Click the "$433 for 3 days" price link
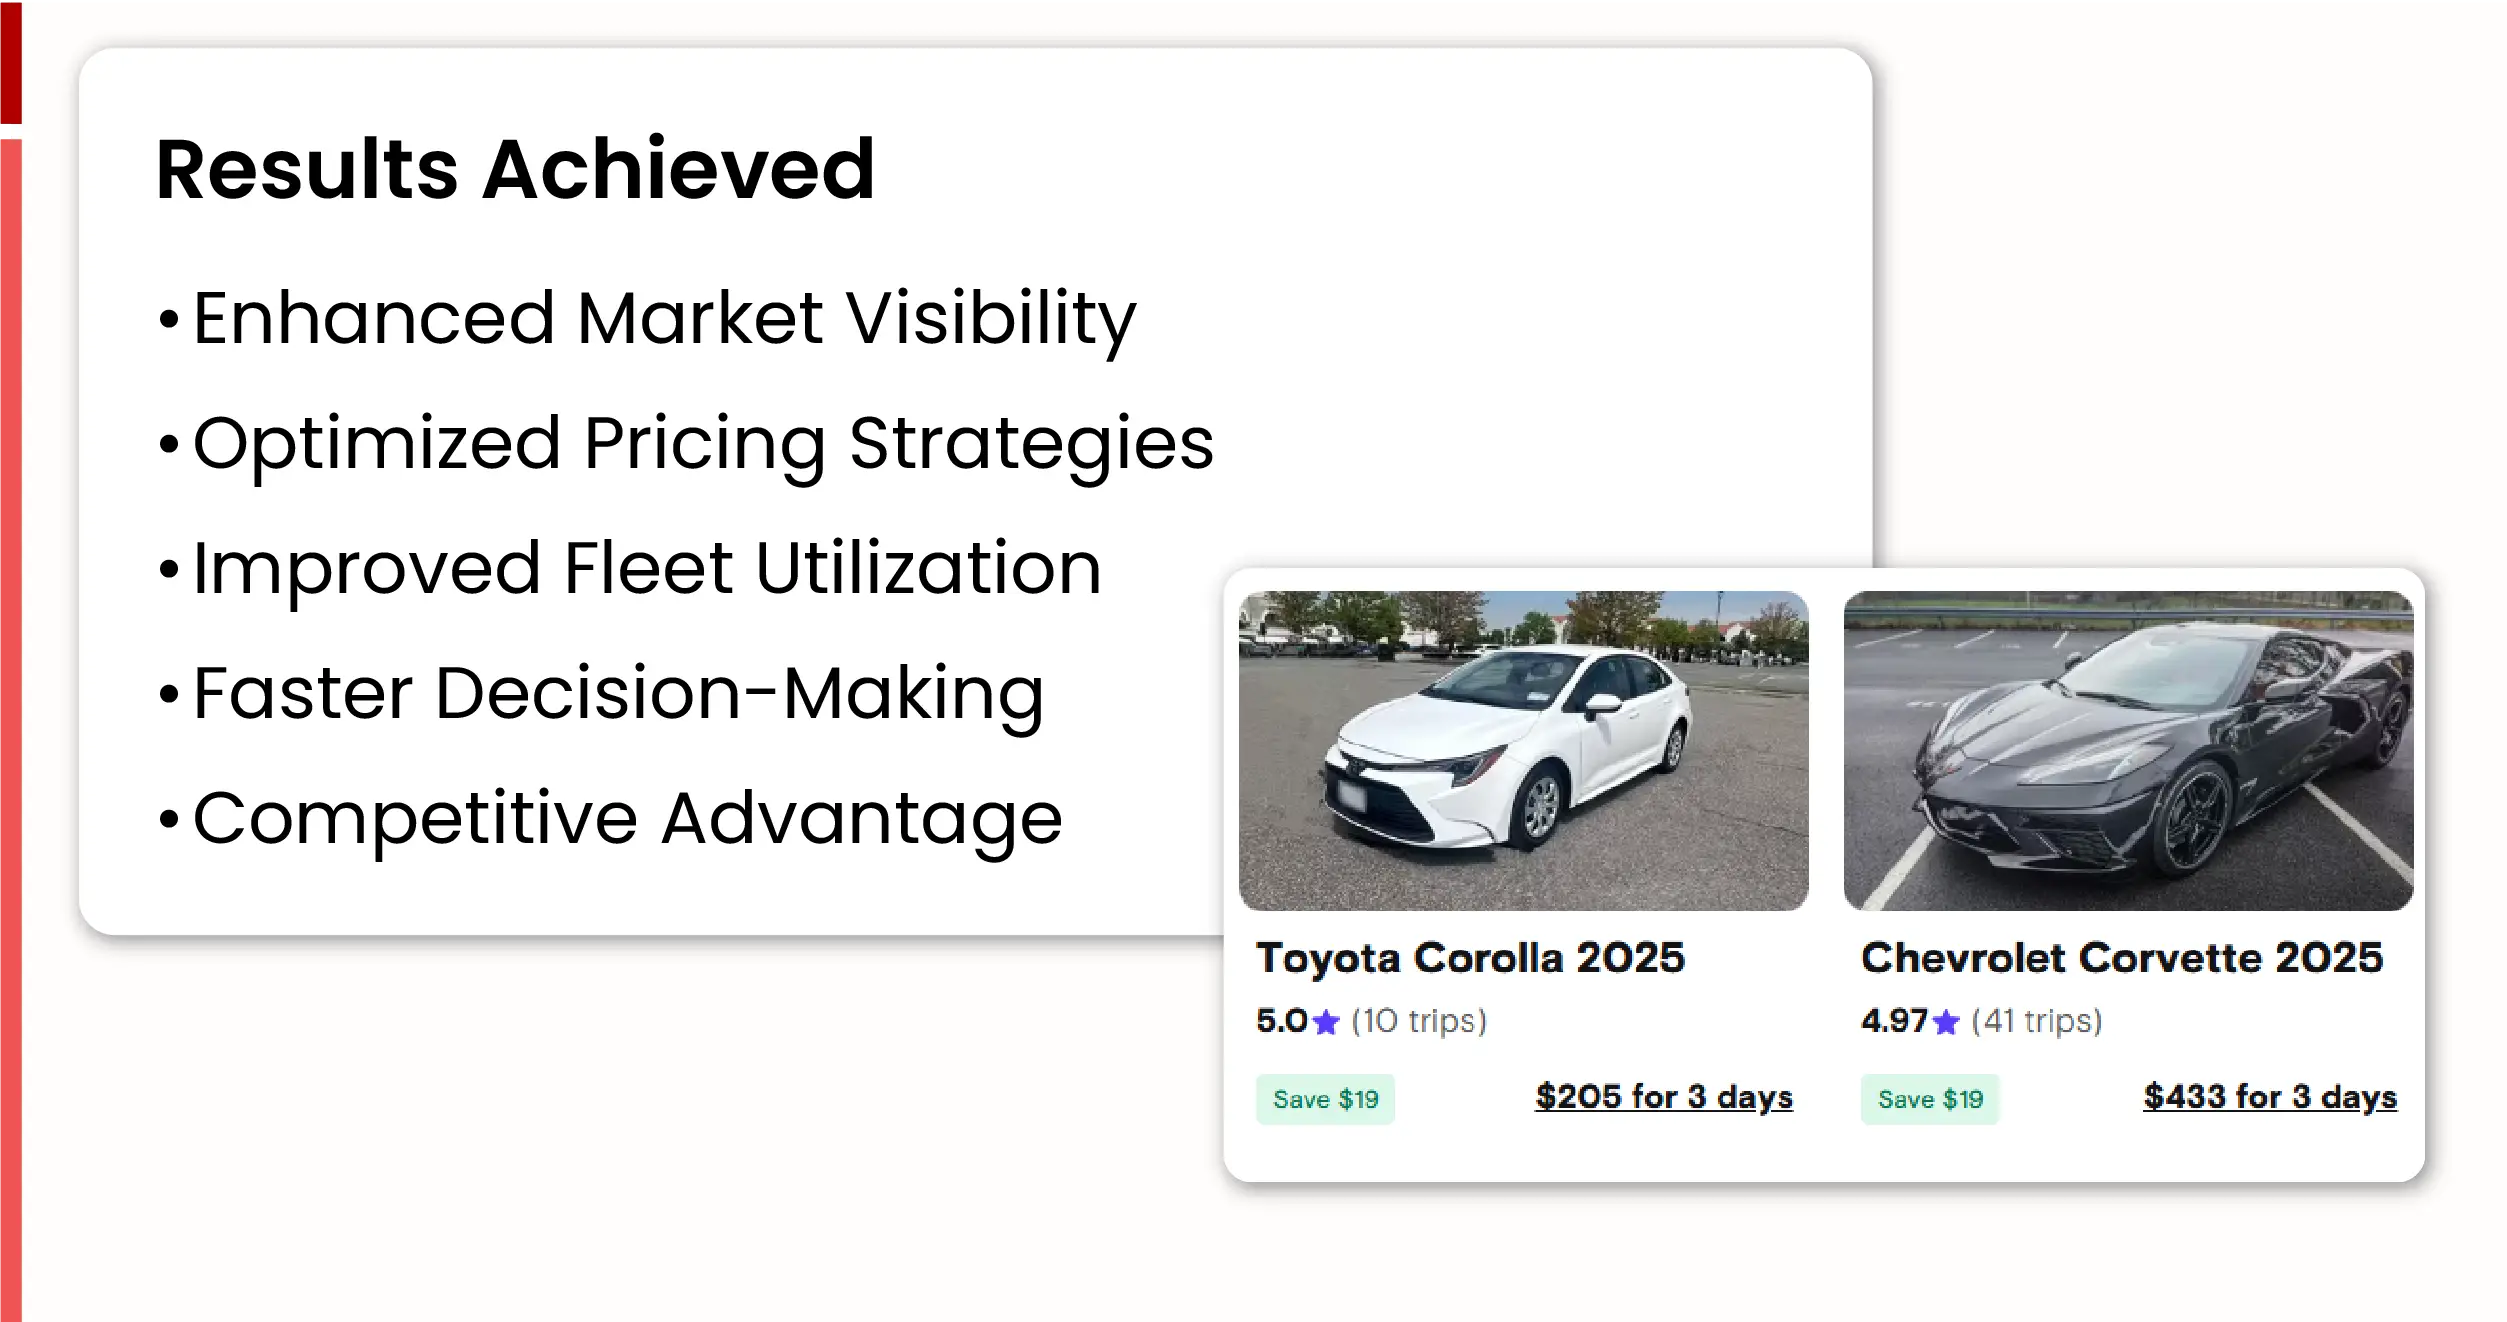2507x1322 pixels. [2270, 1097]
